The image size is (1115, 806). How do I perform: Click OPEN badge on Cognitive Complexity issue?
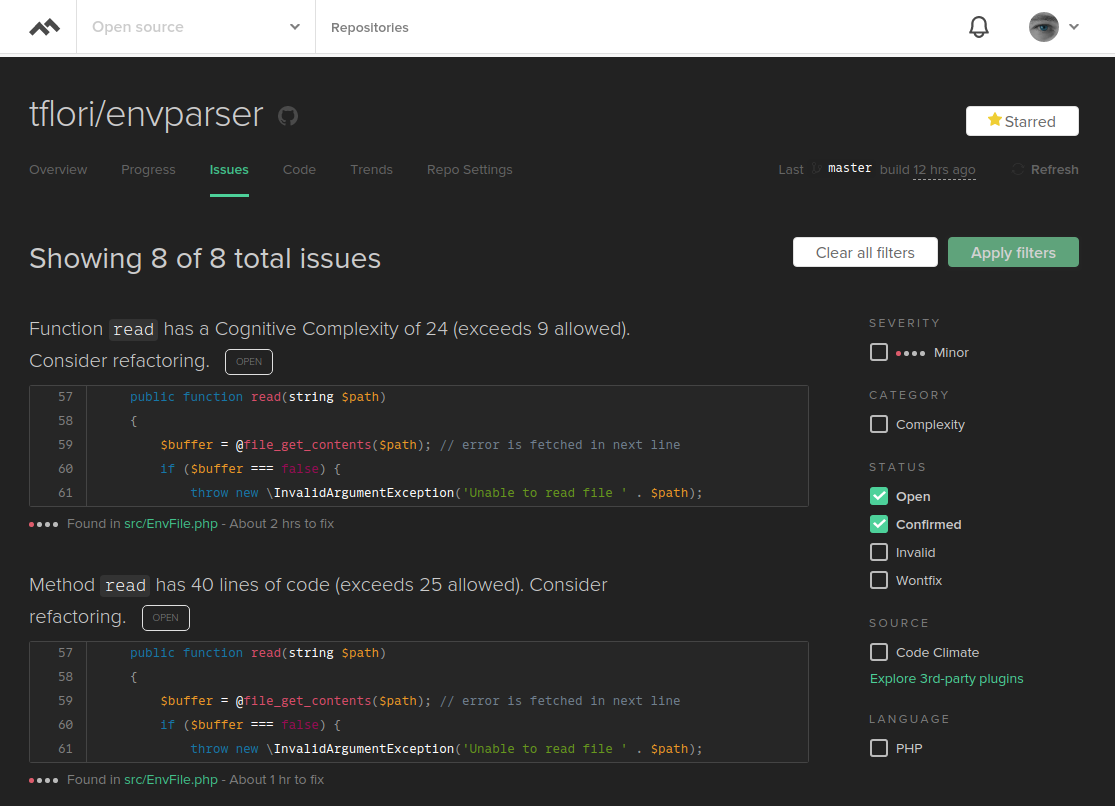(249, 361)
